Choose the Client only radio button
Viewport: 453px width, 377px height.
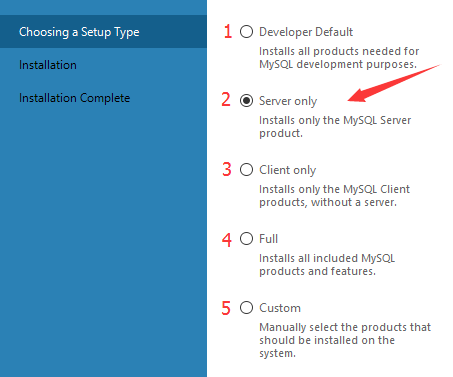pos(246,170)
